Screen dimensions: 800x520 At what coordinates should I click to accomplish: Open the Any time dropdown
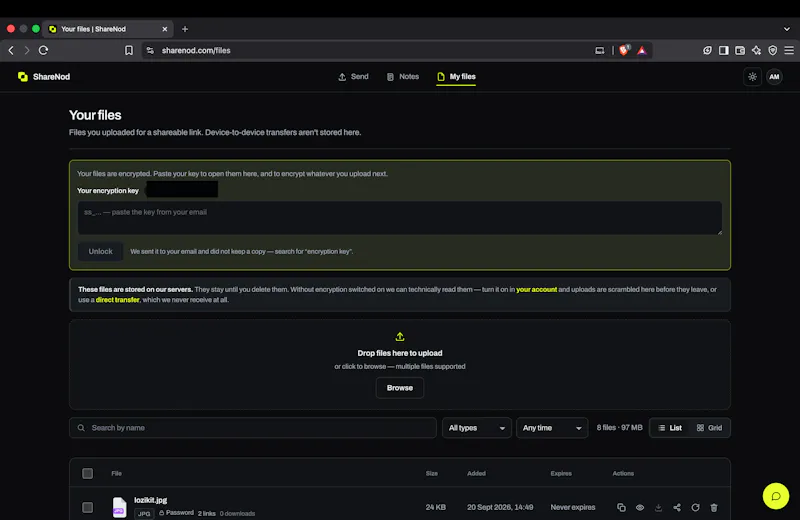(x=552, y=428)
